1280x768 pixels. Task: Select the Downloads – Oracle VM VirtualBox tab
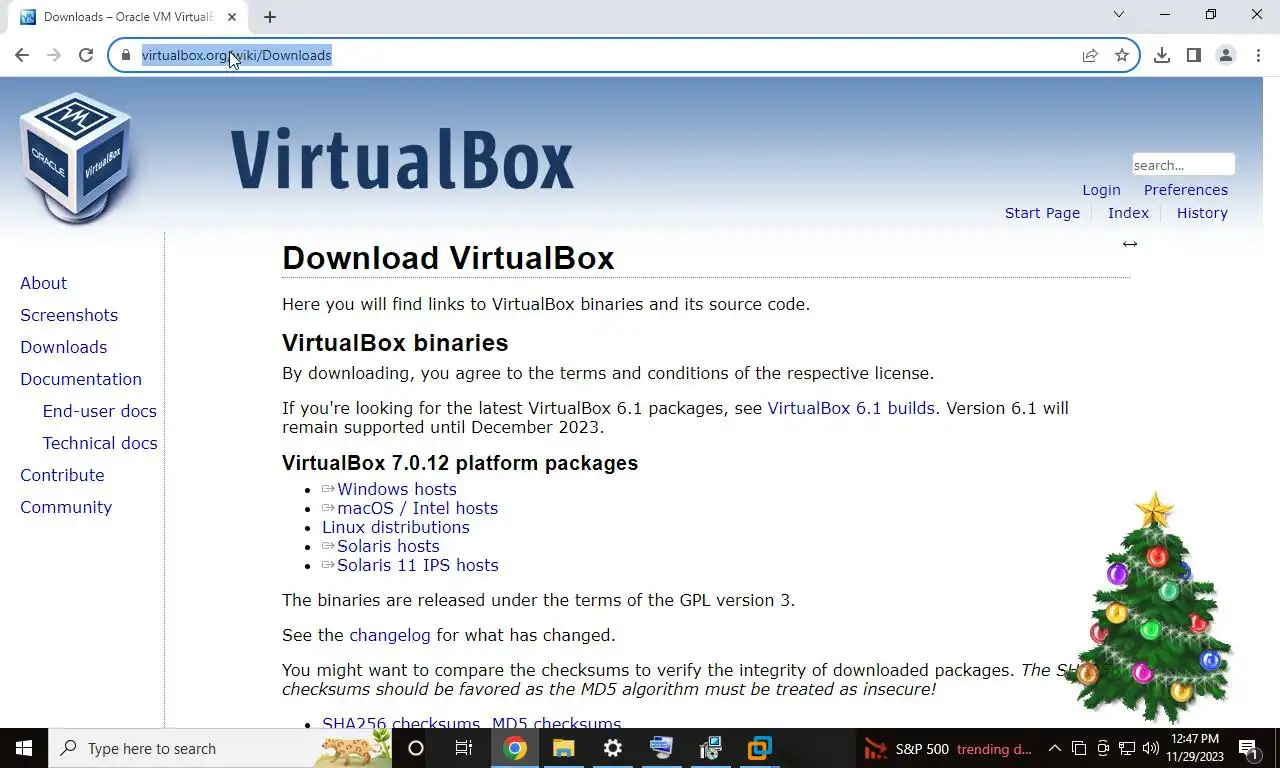click(126, 17)
